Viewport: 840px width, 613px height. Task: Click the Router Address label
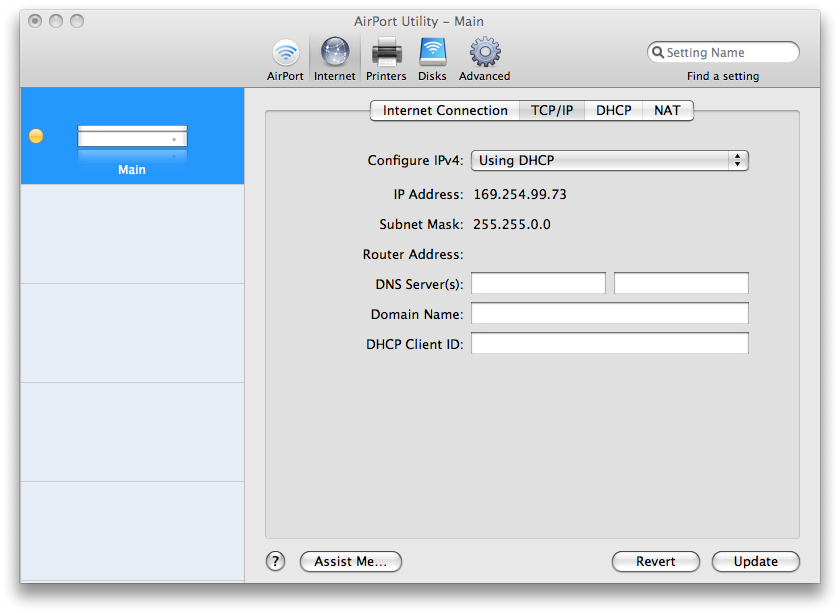412,254
